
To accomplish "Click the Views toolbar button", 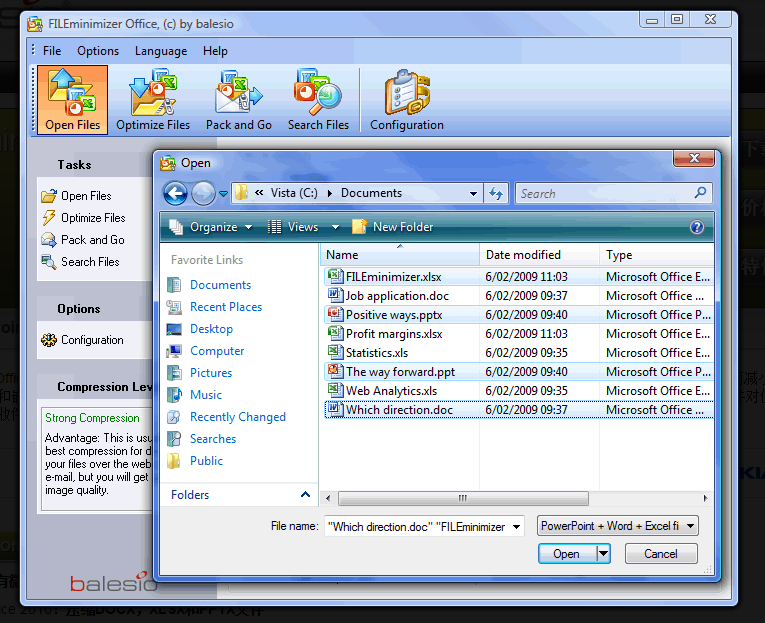I will point(293,227).
